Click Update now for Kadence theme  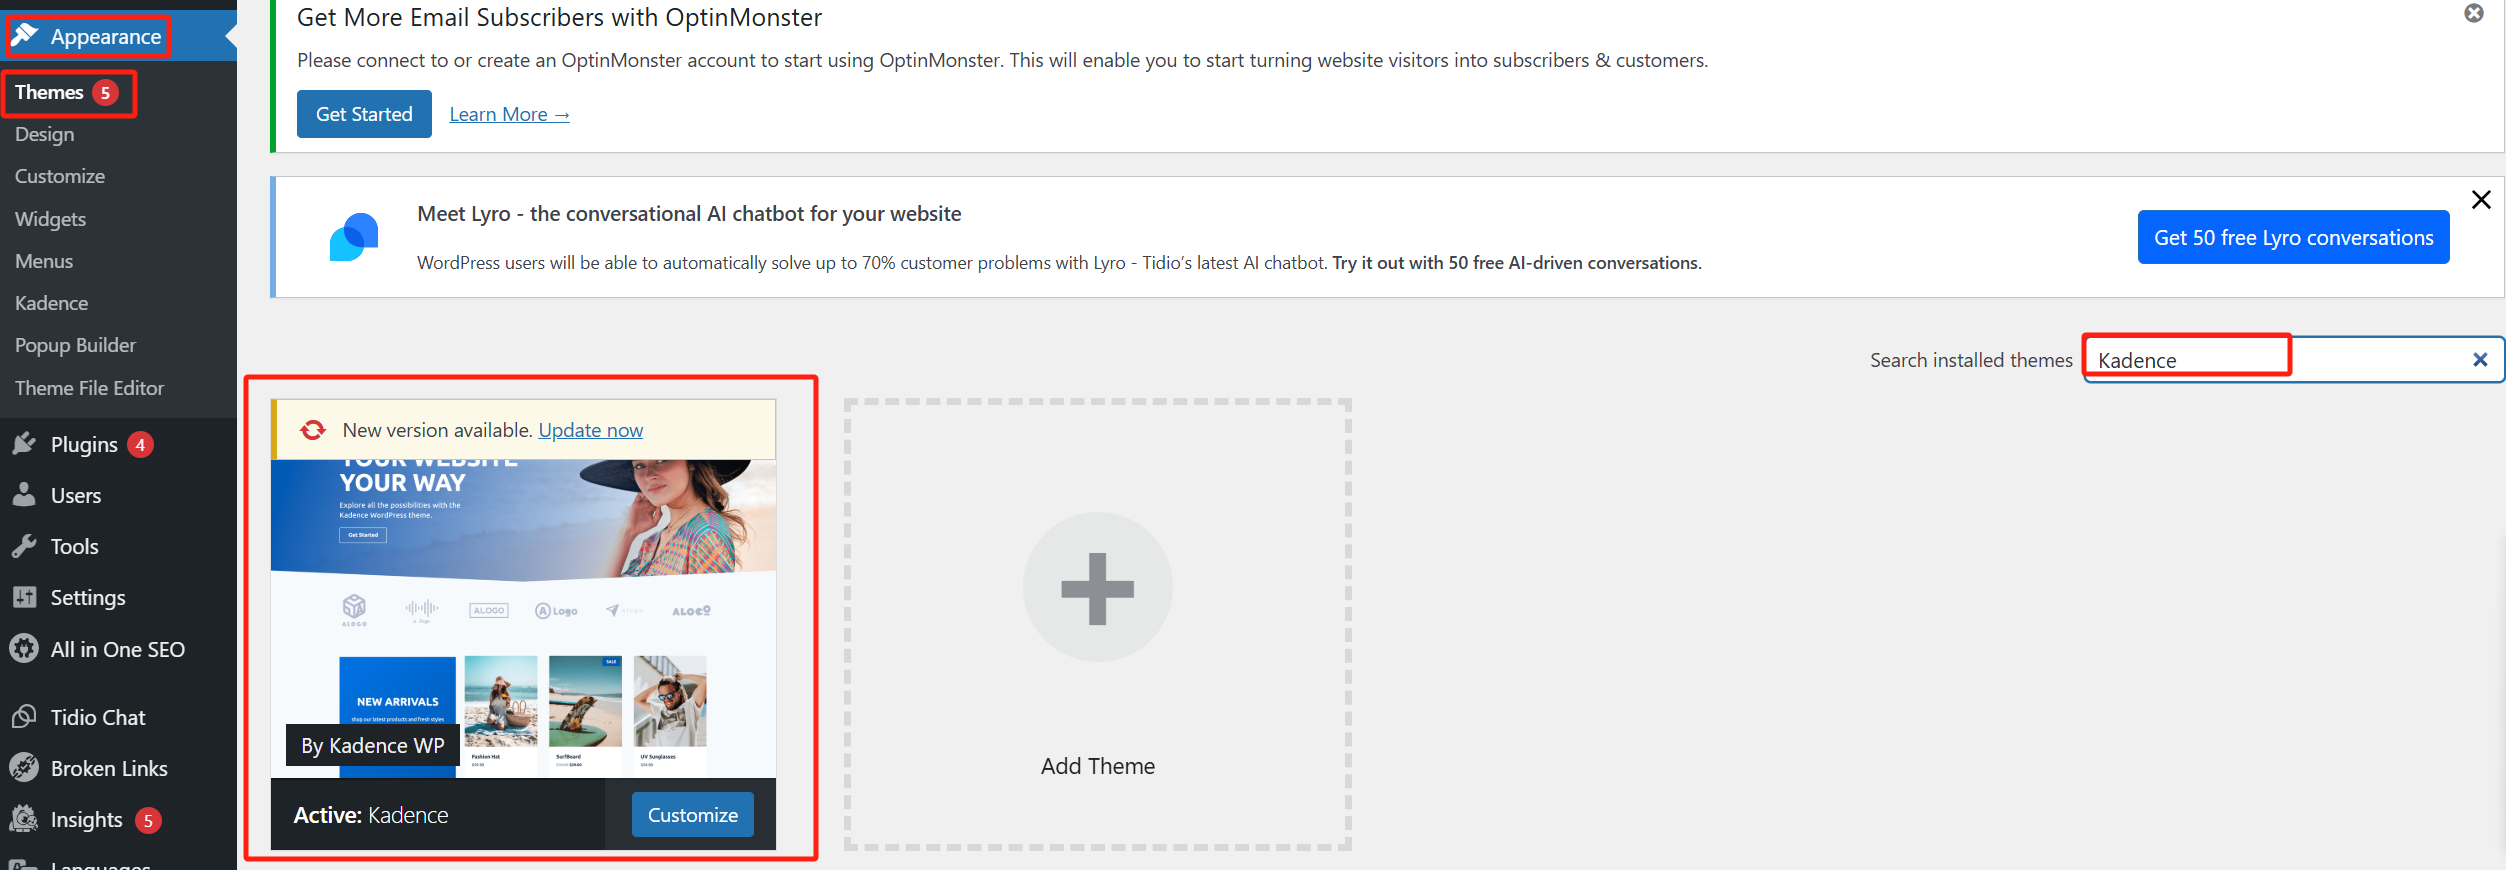tap(590, 430)
